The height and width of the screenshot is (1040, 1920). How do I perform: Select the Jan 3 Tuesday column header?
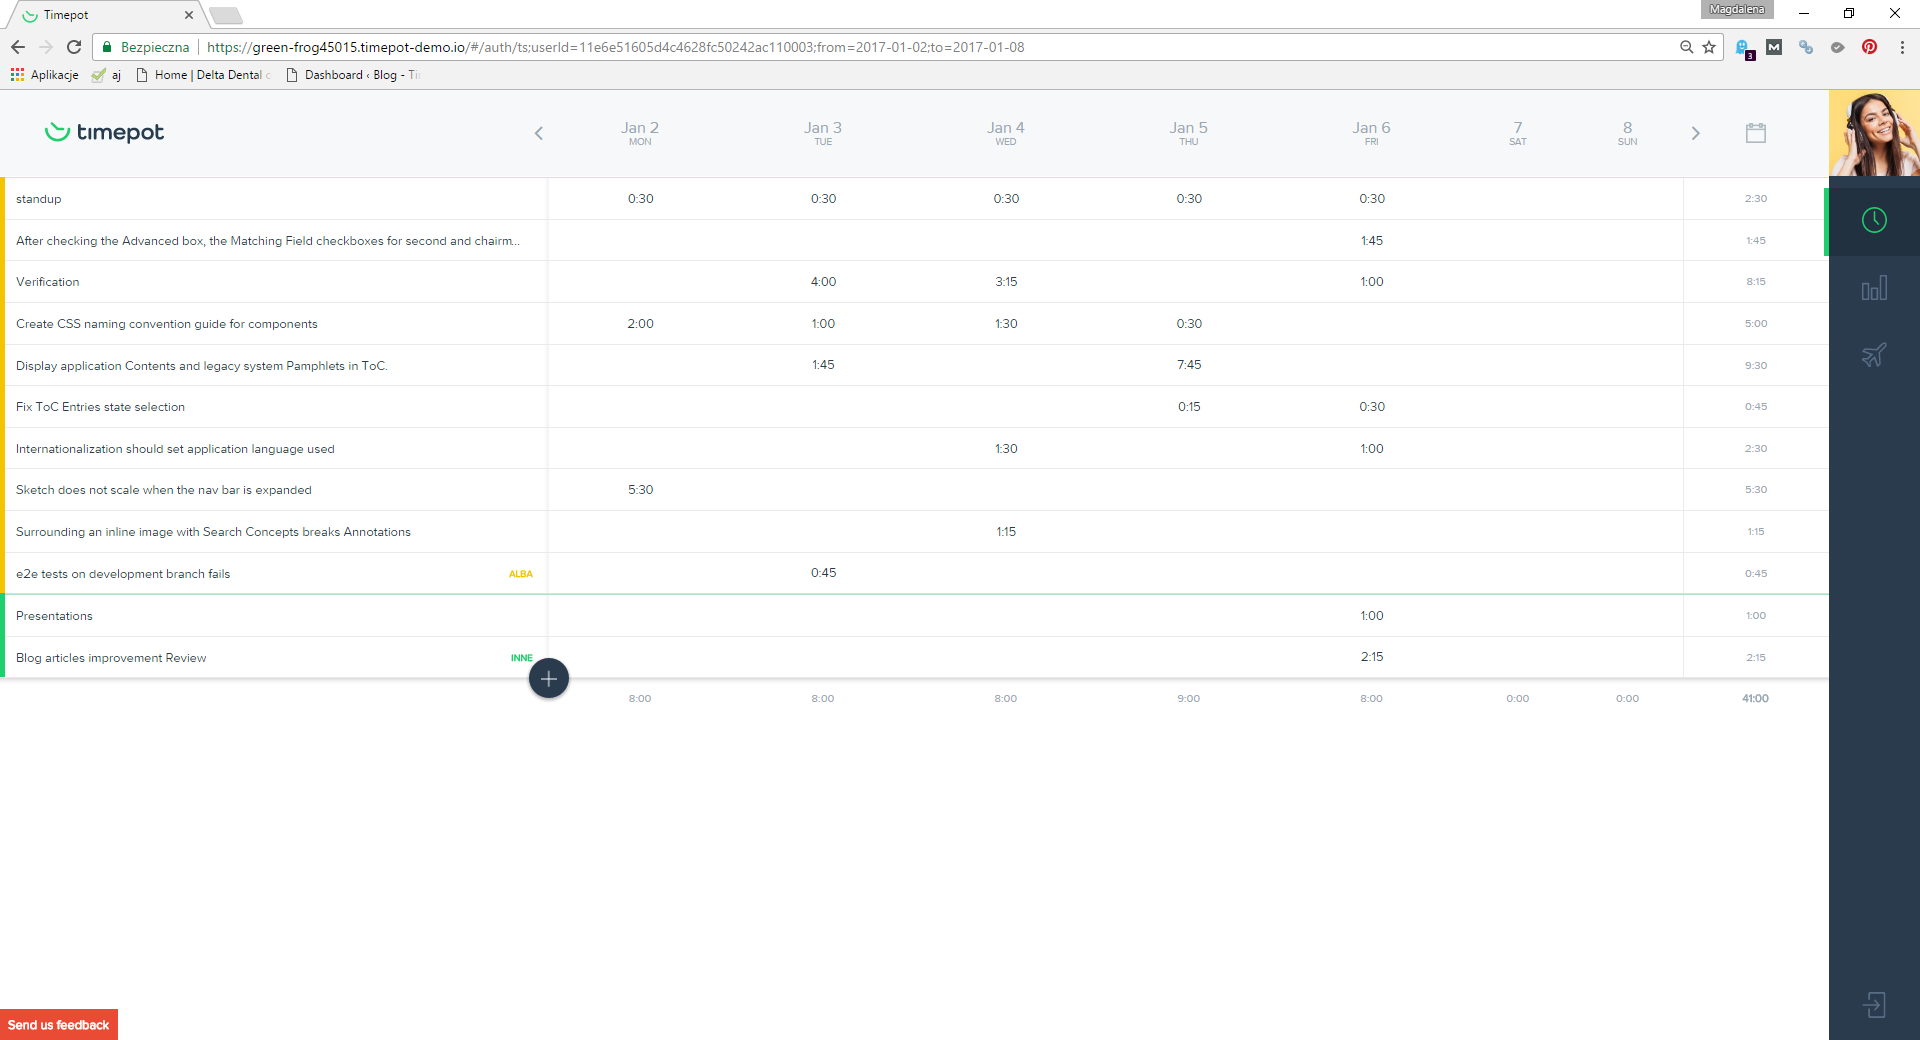pyautogui.click(x=823, y=132)
